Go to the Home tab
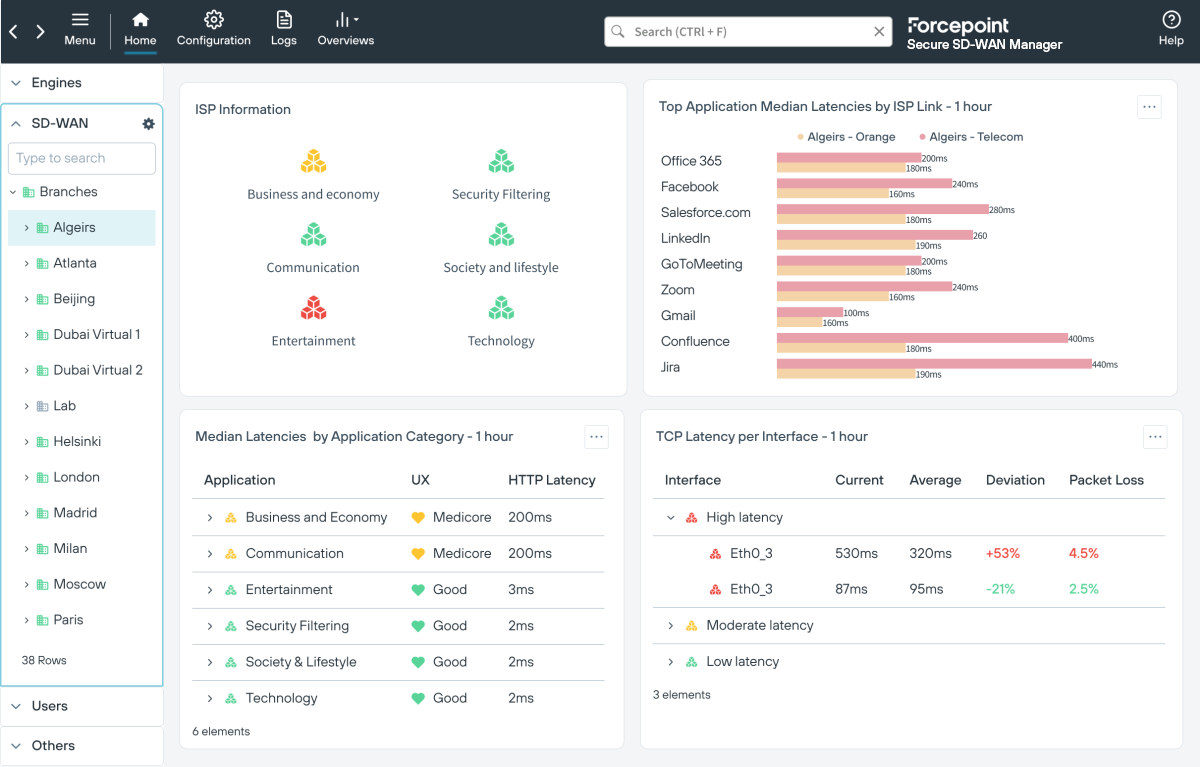 tap(140, 29)
